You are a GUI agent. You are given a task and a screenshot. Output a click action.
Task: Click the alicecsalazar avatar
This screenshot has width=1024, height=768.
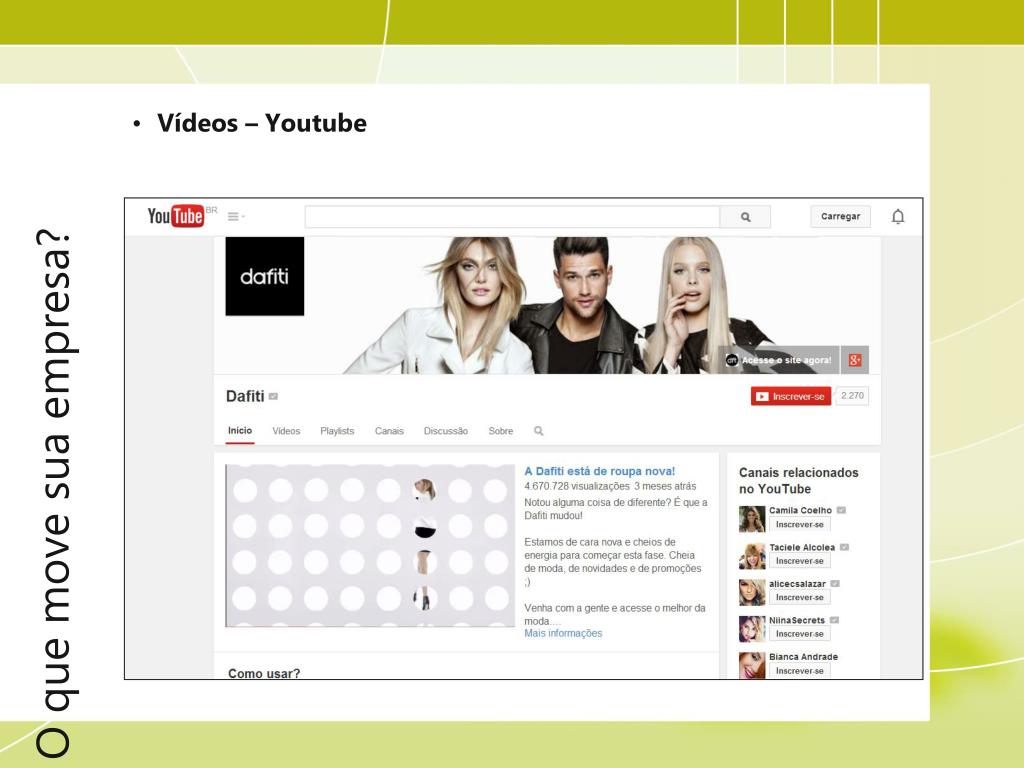click(x=752, y=592)
